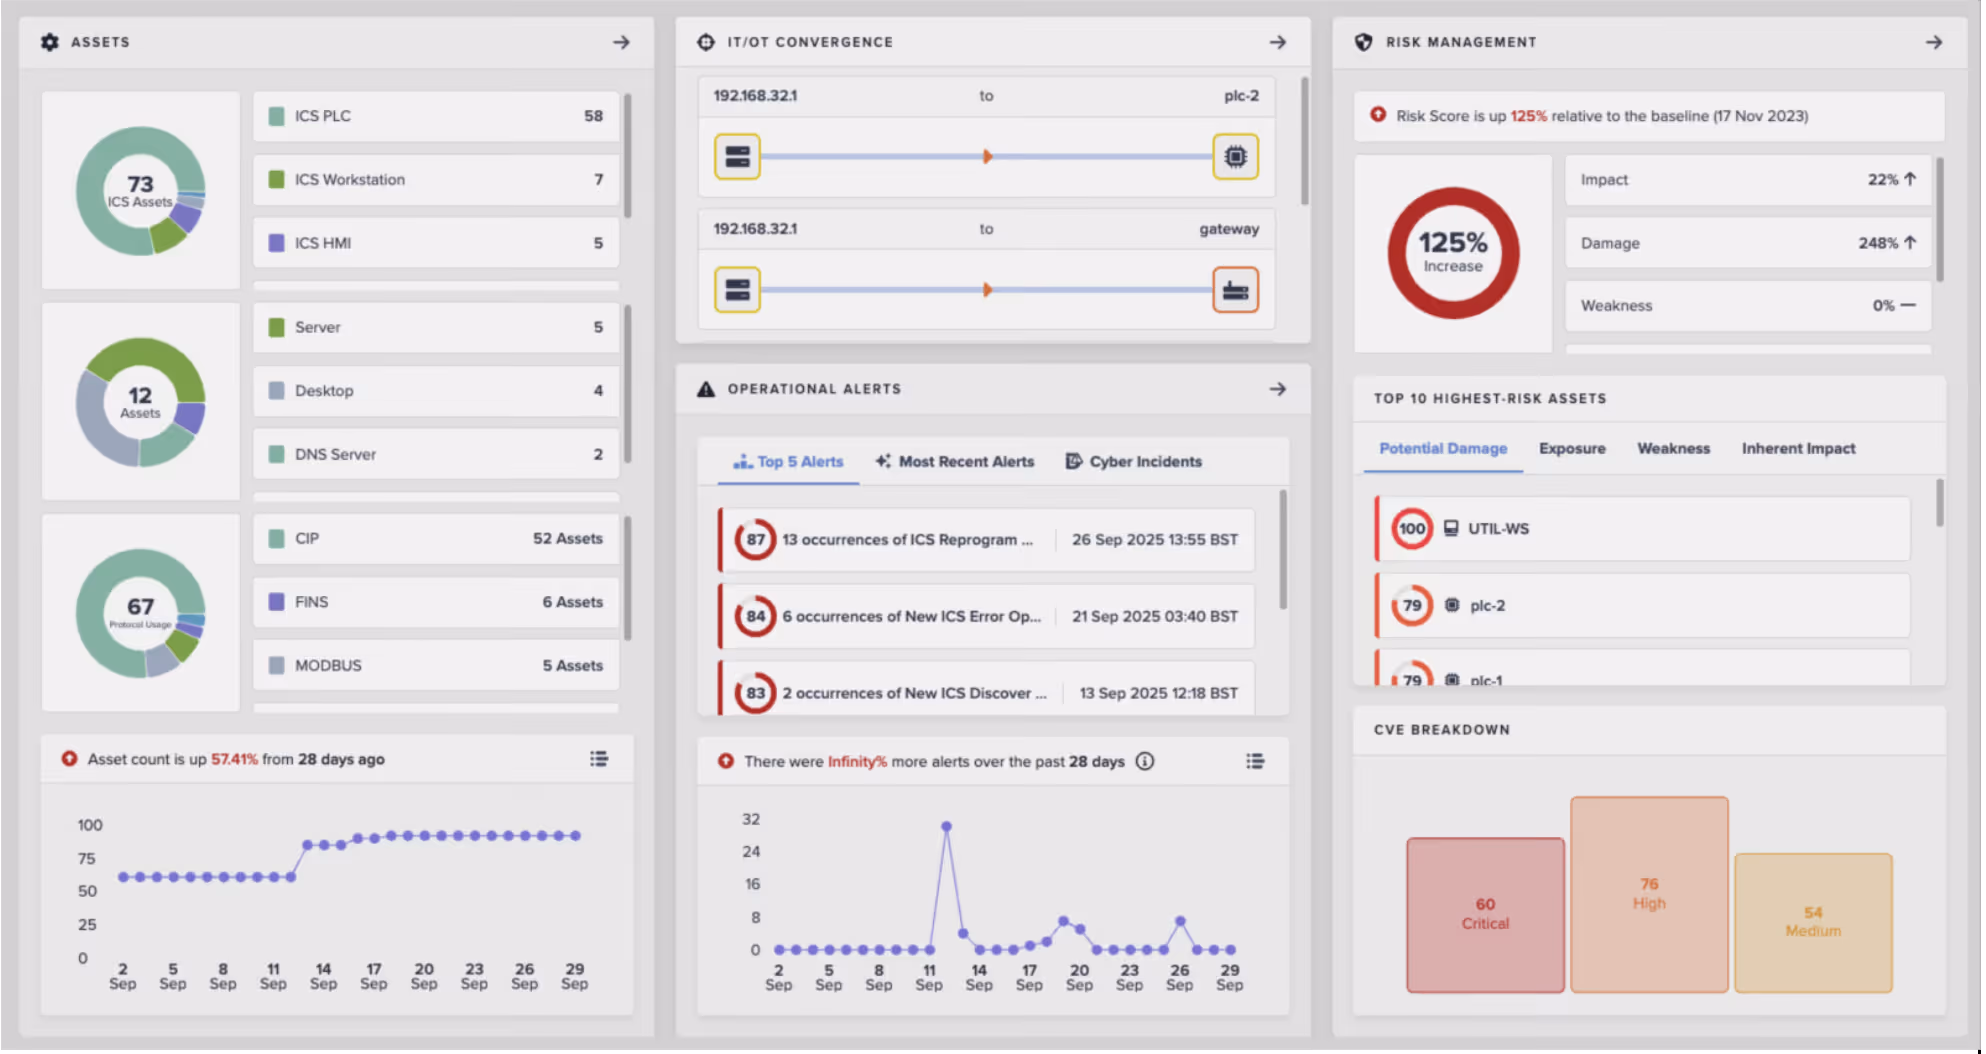This screenshot has width=1986, height=1054.
Task: Click the 125% Increase risk gauge
Action: (x=1453, y=253)
